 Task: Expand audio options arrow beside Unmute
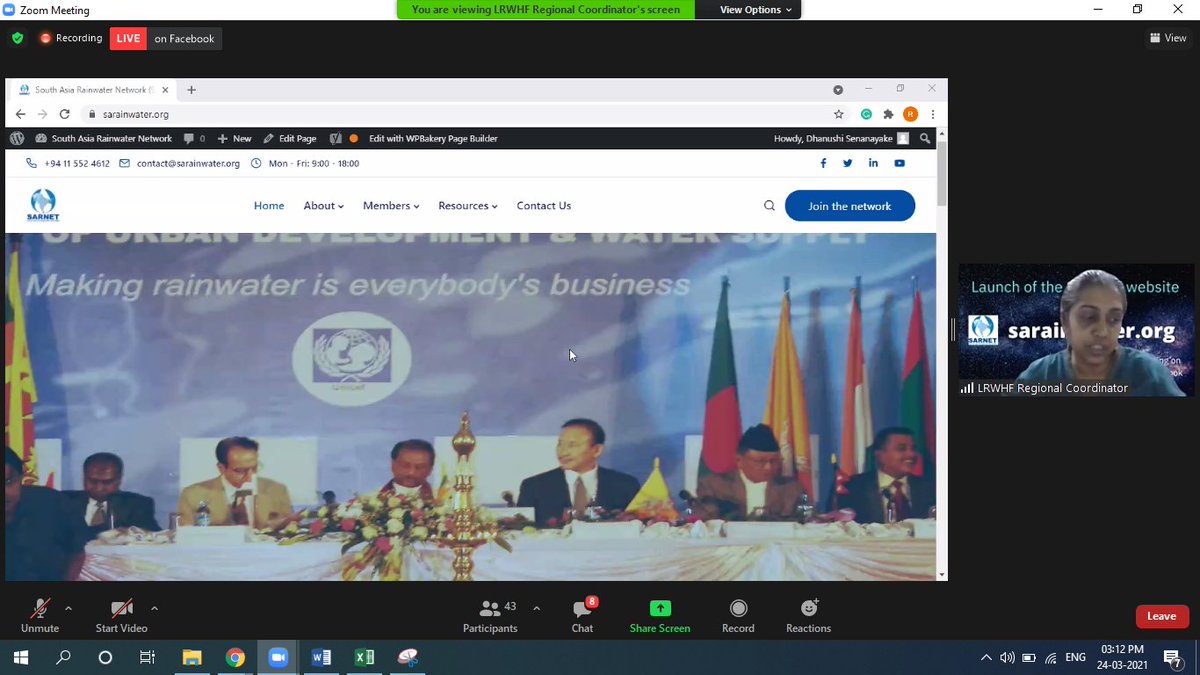(68, 607)
